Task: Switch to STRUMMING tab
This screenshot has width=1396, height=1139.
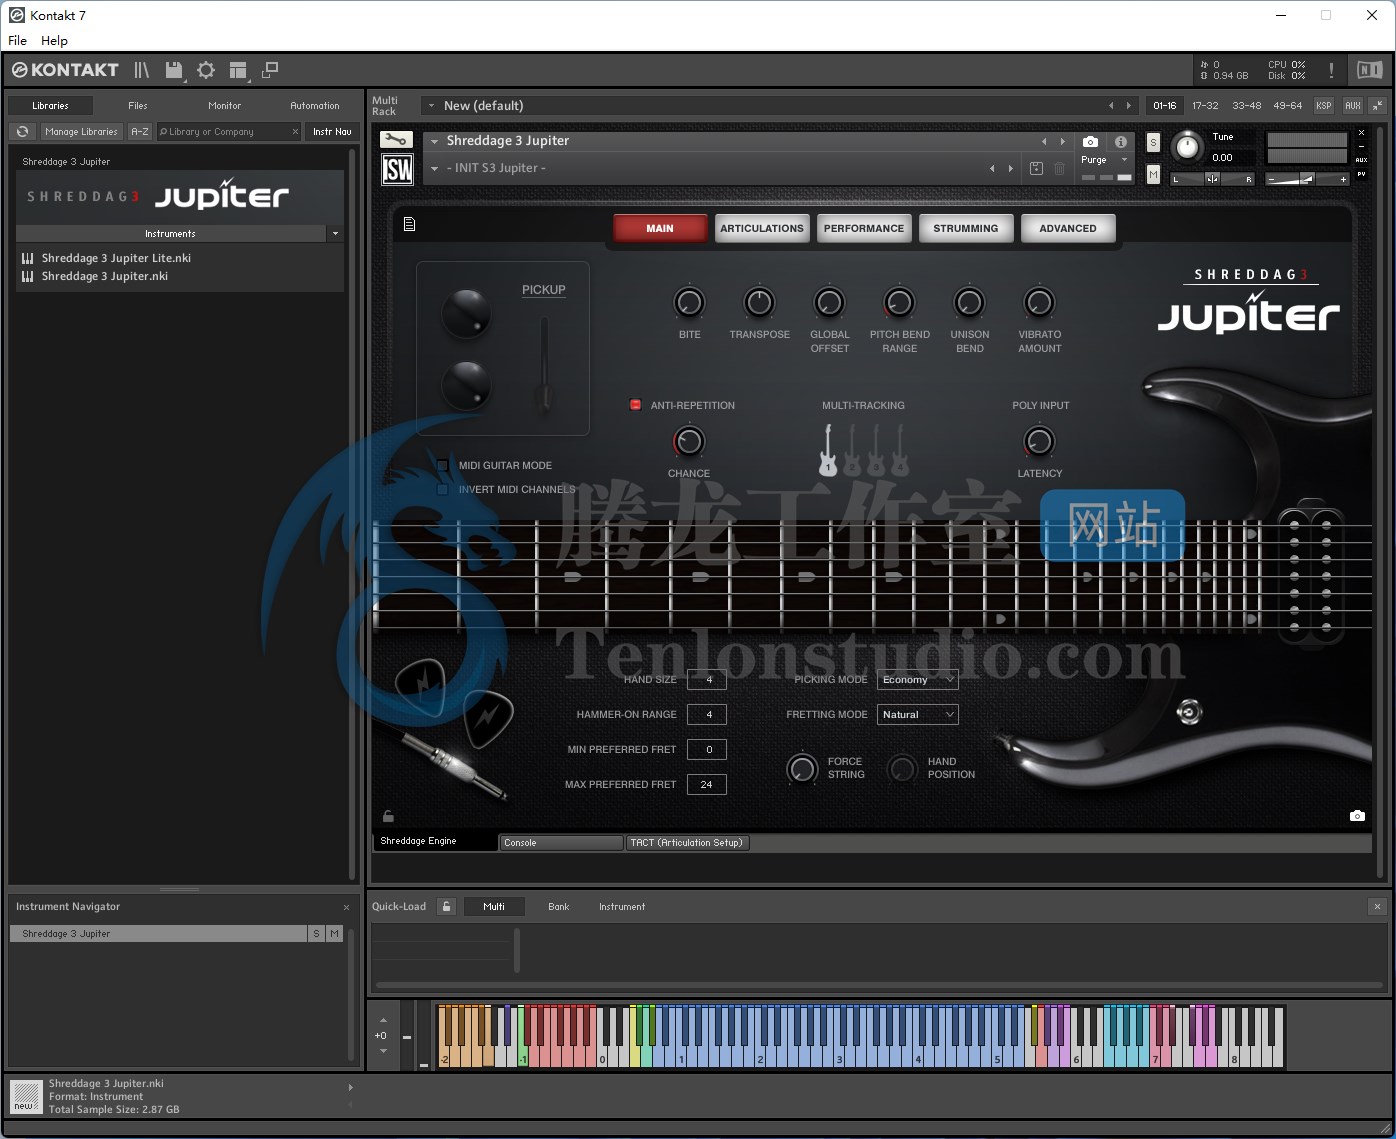Action: [966, 228]
